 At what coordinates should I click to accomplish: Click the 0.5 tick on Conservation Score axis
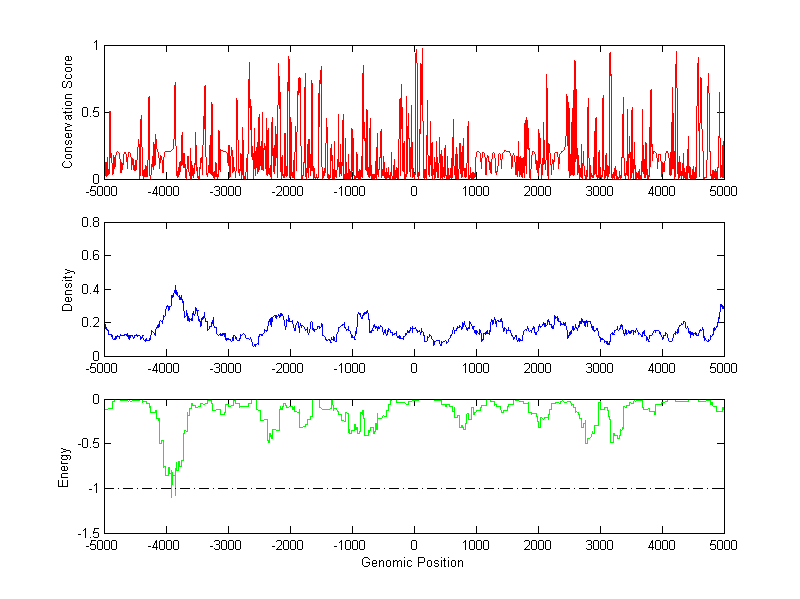point(89,112)
